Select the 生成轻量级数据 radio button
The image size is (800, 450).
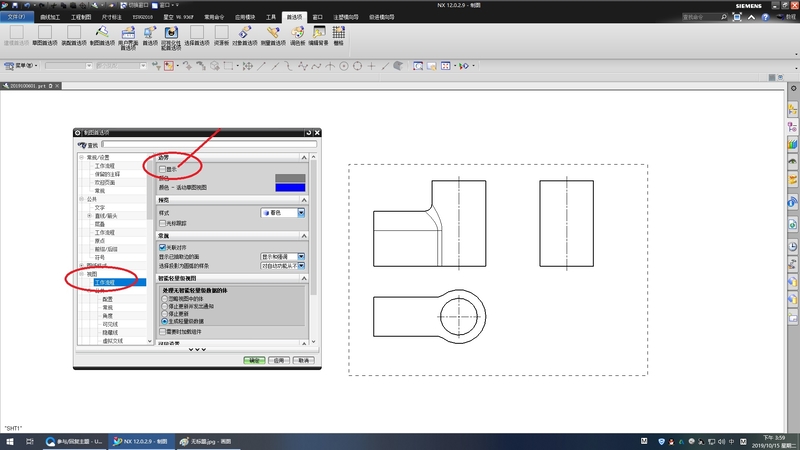(x=164, y=321)
